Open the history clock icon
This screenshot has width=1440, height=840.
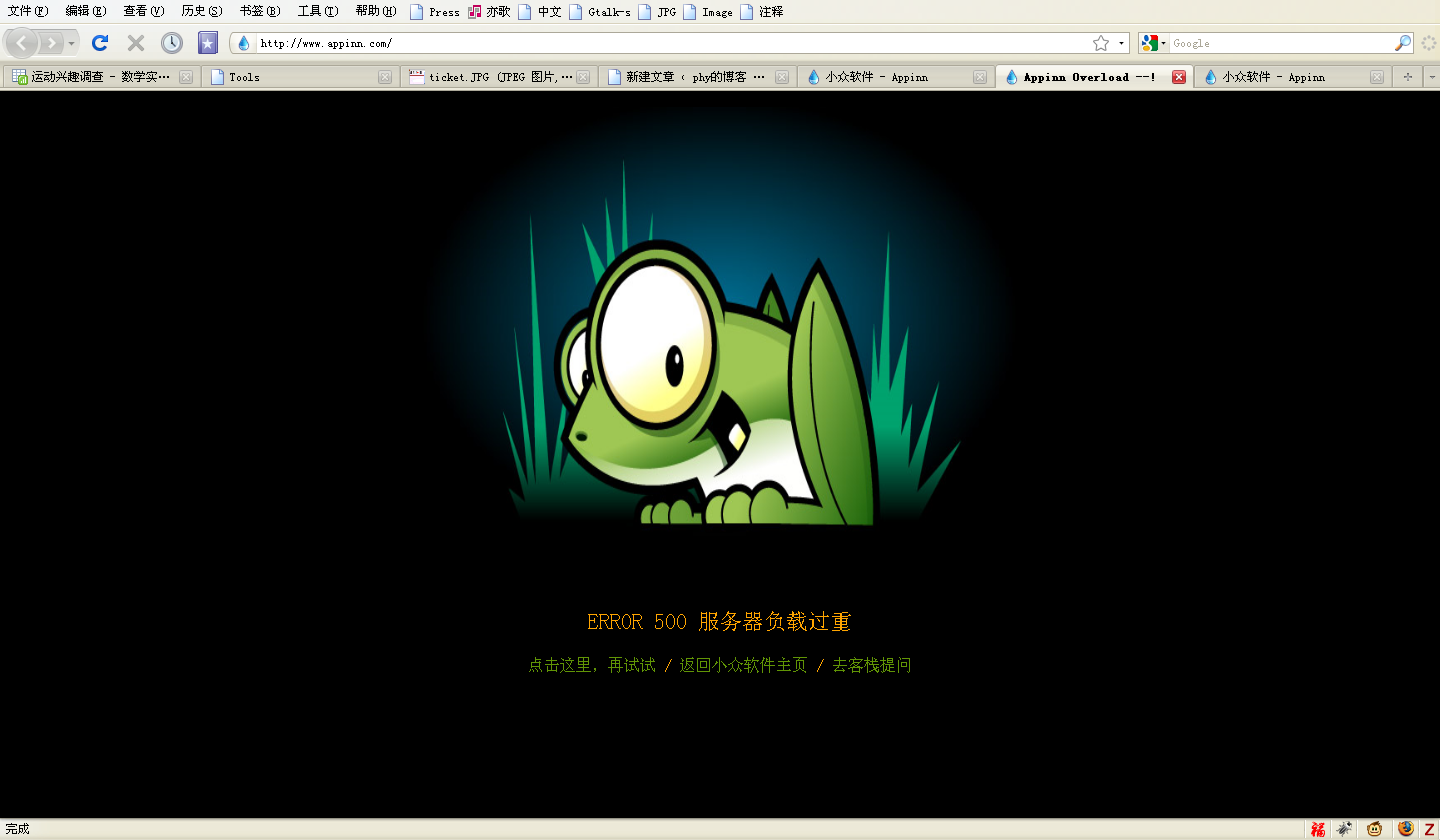(x=172, y=43)
